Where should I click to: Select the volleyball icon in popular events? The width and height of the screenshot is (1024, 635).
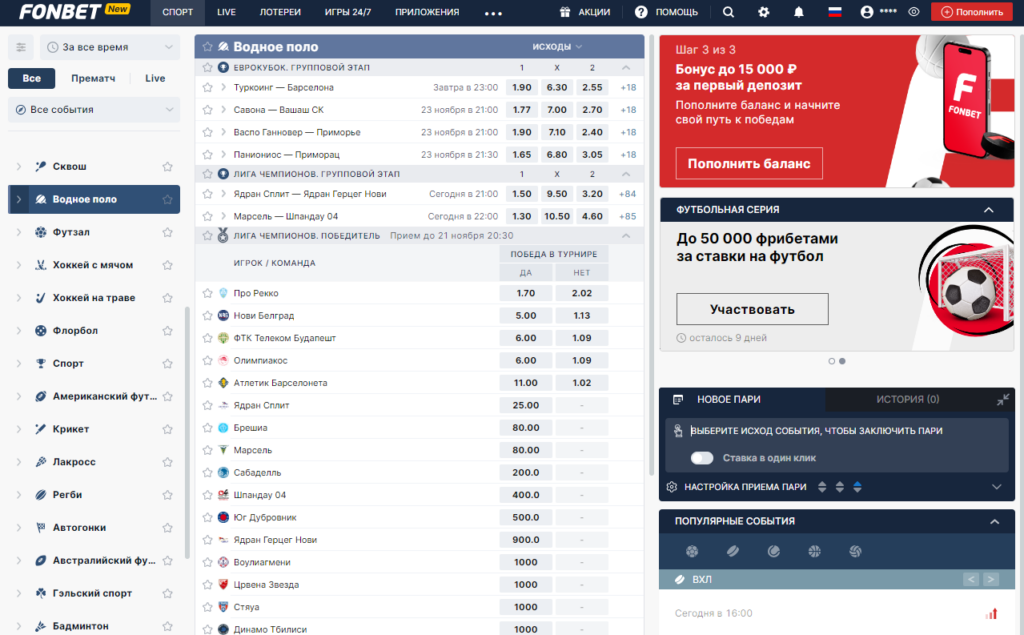click(x=855, y=551)
